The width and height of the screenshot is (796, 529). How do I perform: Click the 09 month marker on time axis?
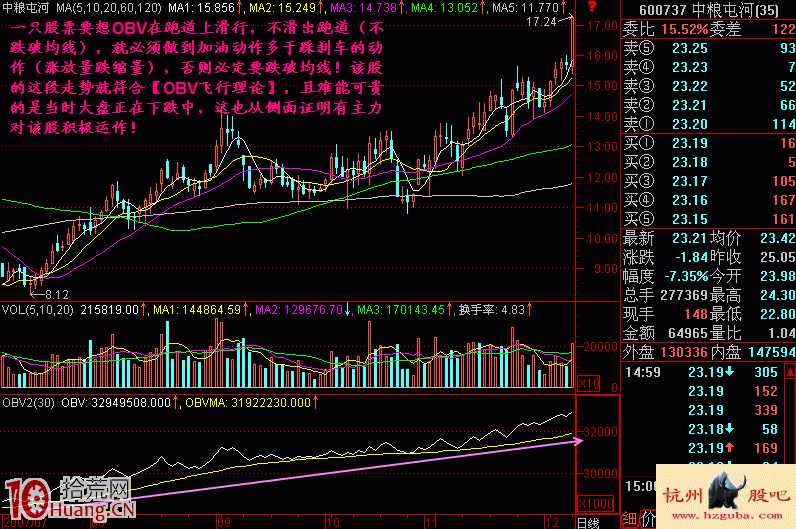[x=224, y=522]
